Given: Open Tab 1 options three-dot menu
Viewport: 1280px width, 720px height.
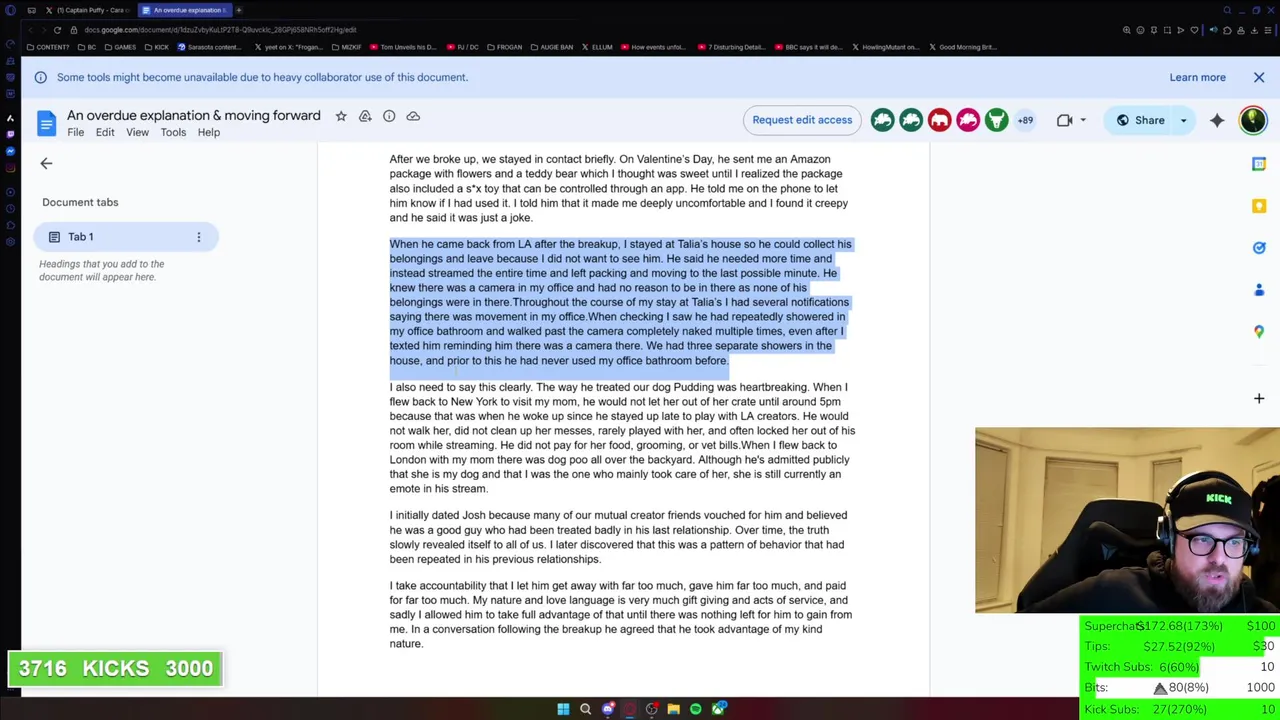Looking at the screenshot, I should 198,237.
